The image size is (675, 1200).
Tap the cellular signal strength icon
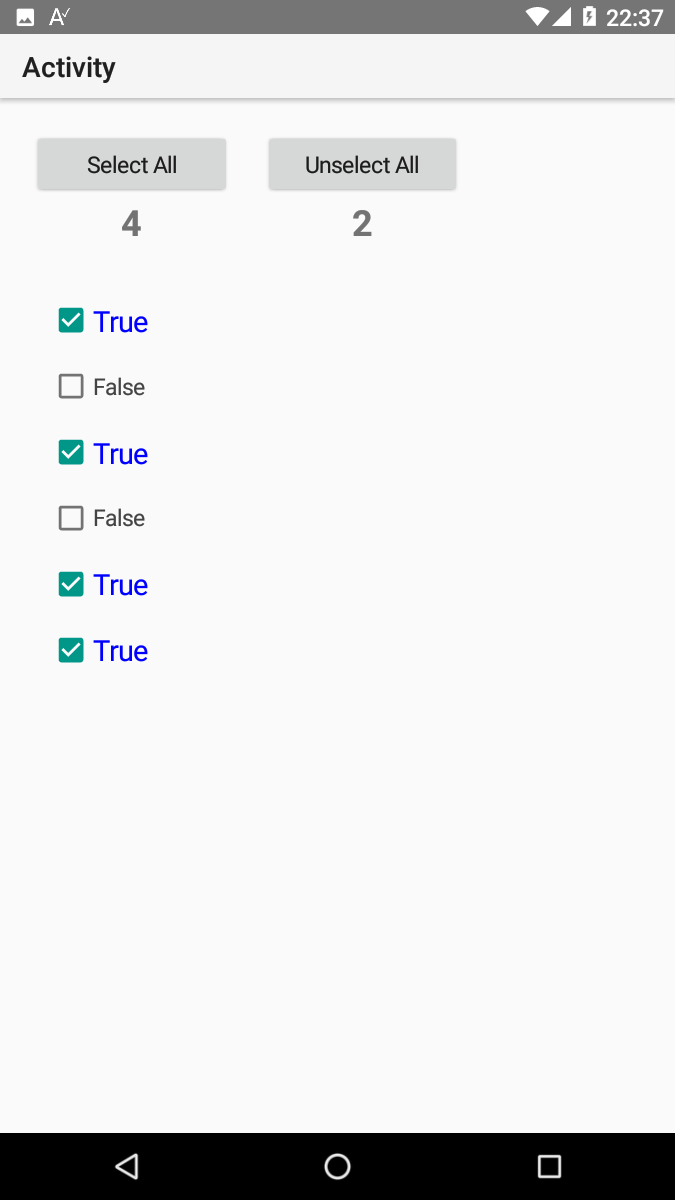(562, 17)
